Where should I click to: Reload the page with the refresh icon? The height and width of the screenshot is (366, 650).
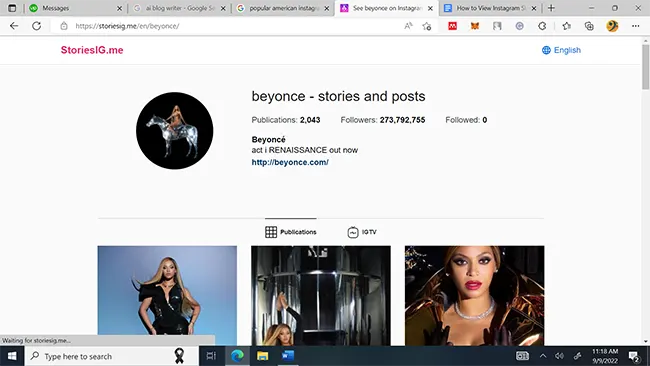36,26
